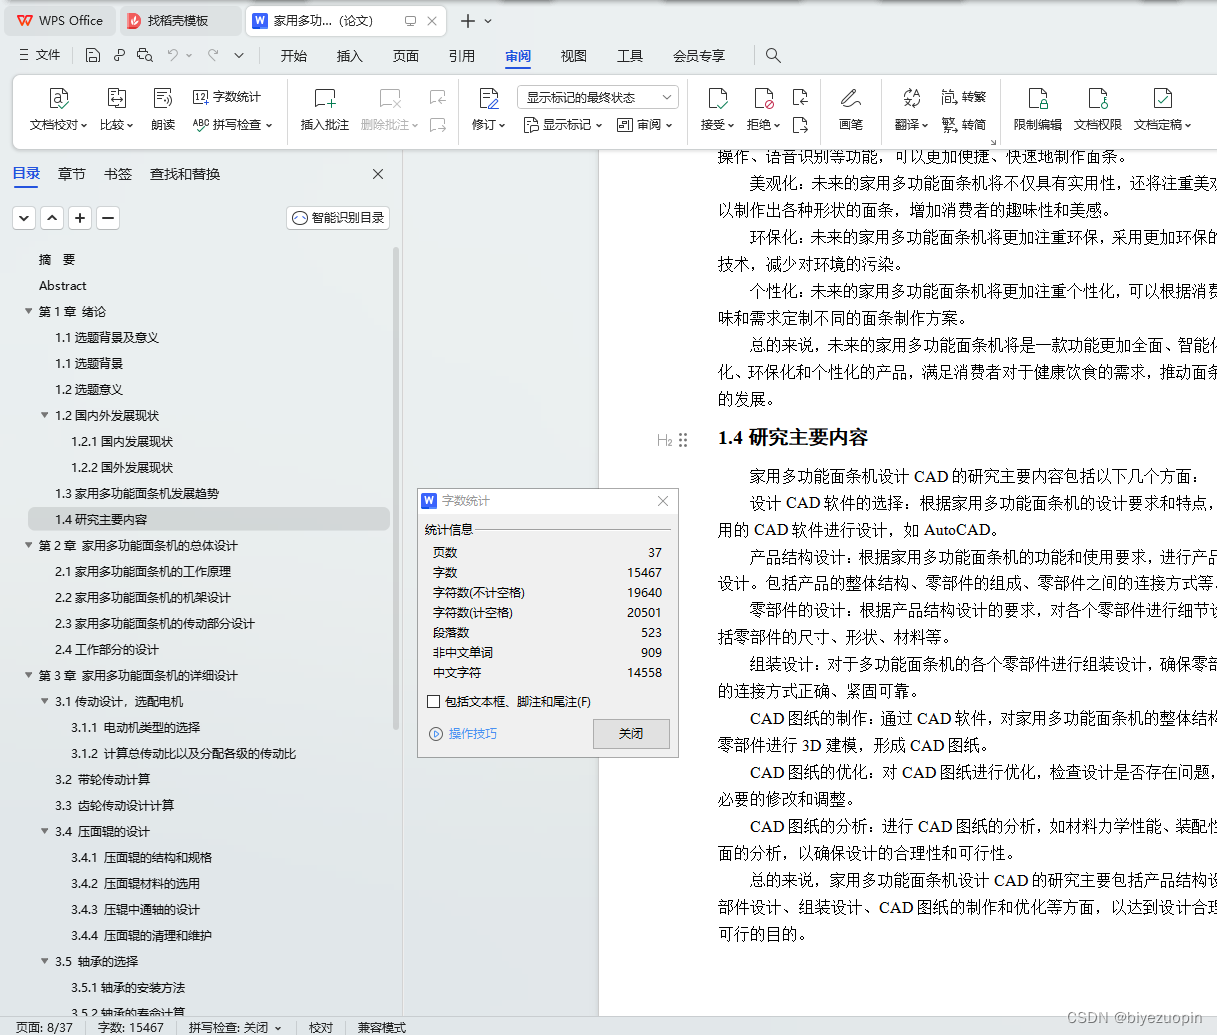Click the 接受 accept changes icon
Screen dimensions: 1217x1035
[x=717, y=98]
